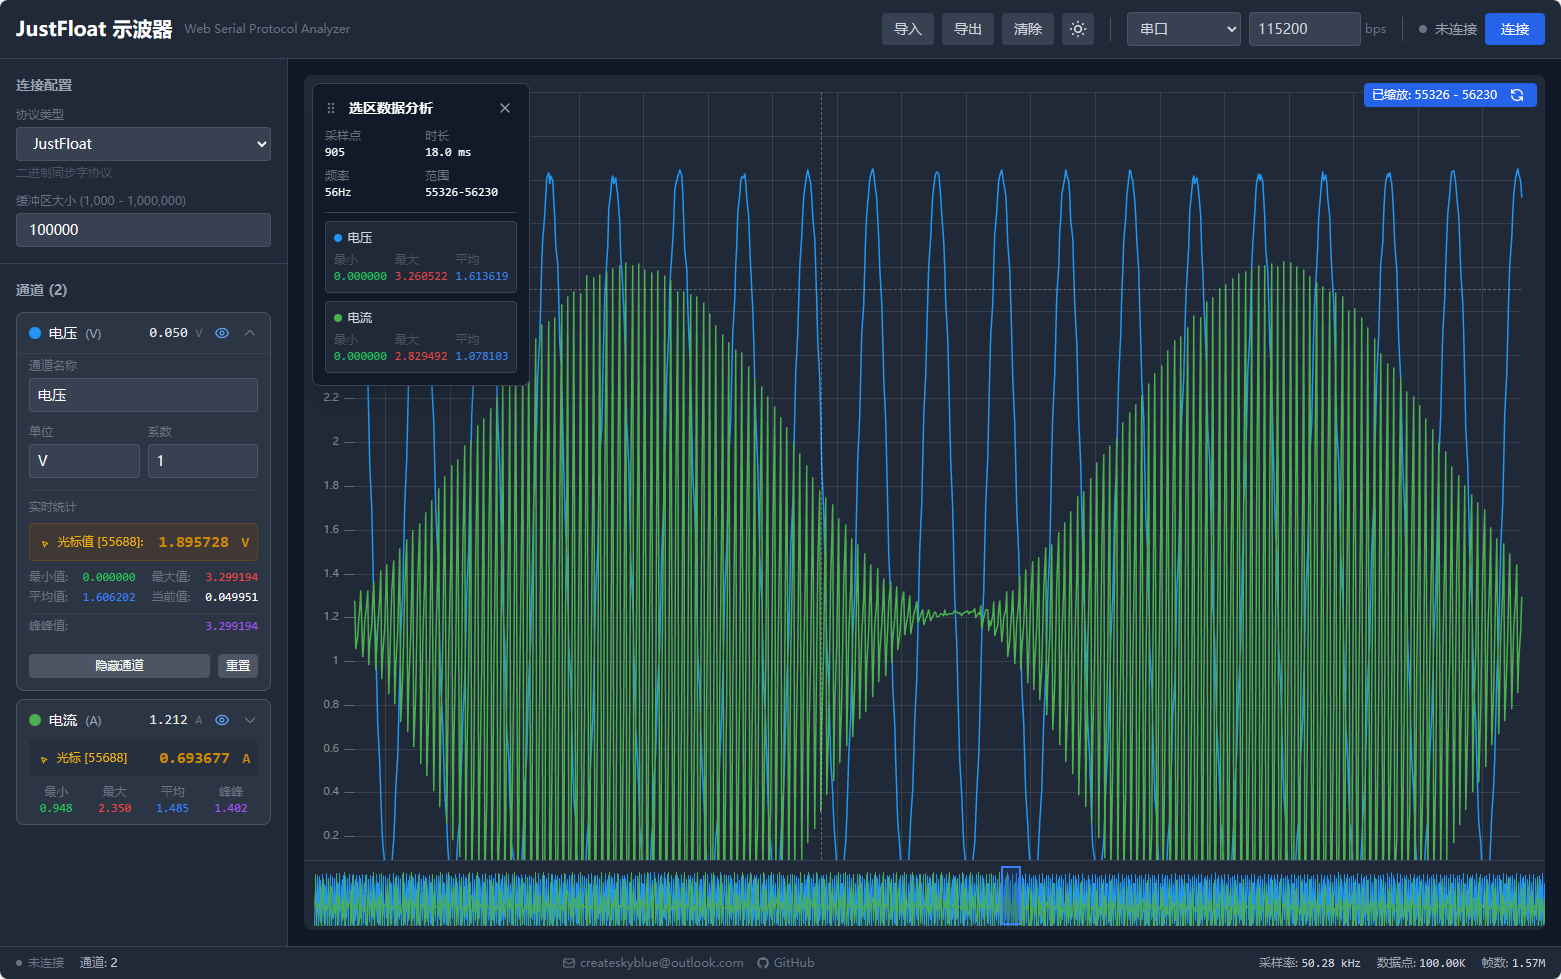Viewport: 1561px width, 979px height.
Task: Collapse the 电压 channel card
Action: click(x=250, y=333)
